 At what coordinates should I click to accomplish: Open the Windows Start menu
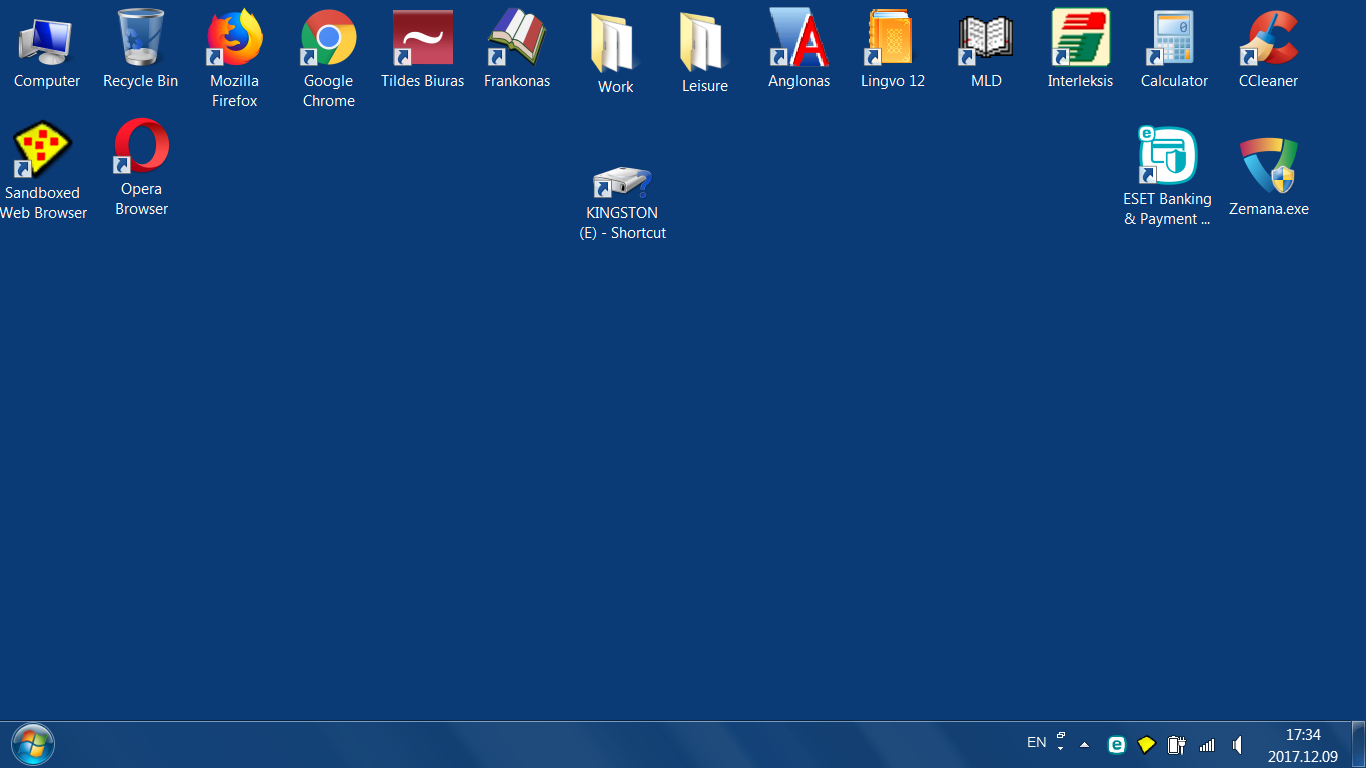pos(32,744)
